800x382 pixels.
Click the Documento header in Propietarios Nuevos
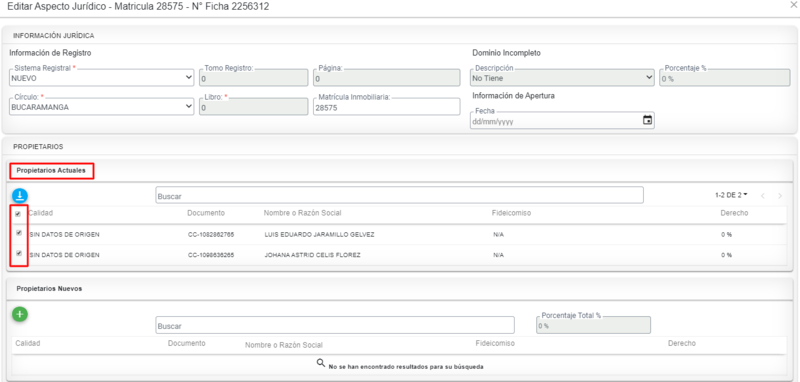pos(187,343)
